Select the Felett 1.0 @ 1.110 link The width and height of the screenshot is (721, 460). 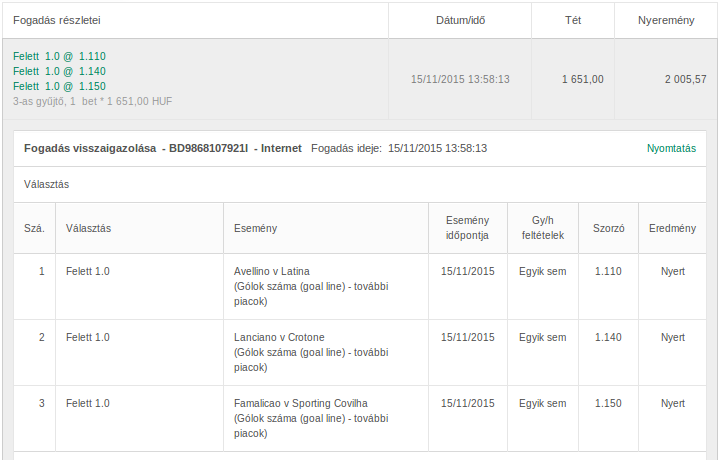pos(59,56)
